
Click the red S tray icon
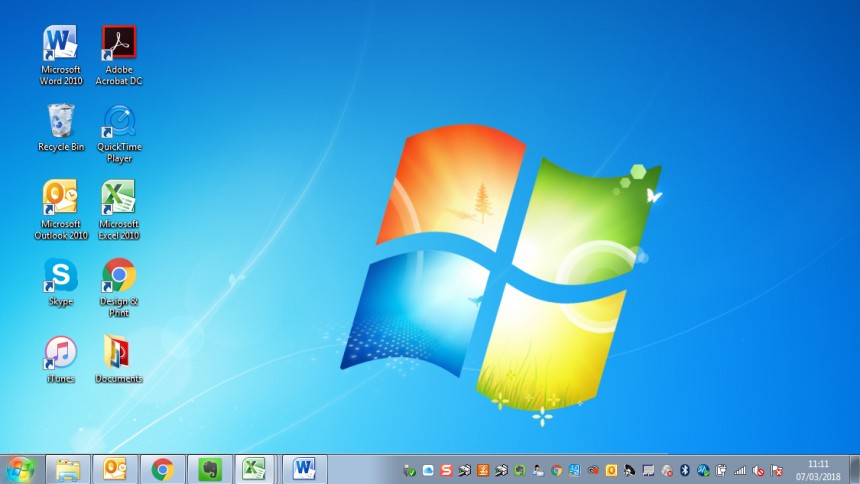point(446,470)
